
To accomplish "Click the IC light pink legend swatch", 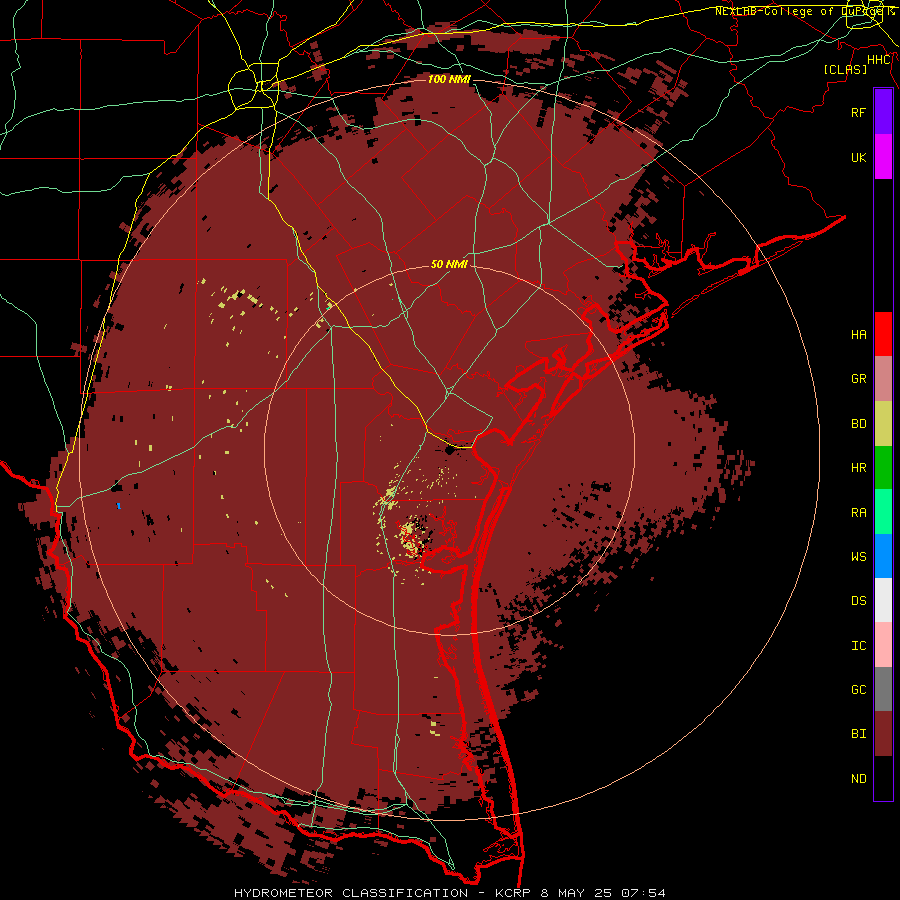I will [x=883, y=645].
